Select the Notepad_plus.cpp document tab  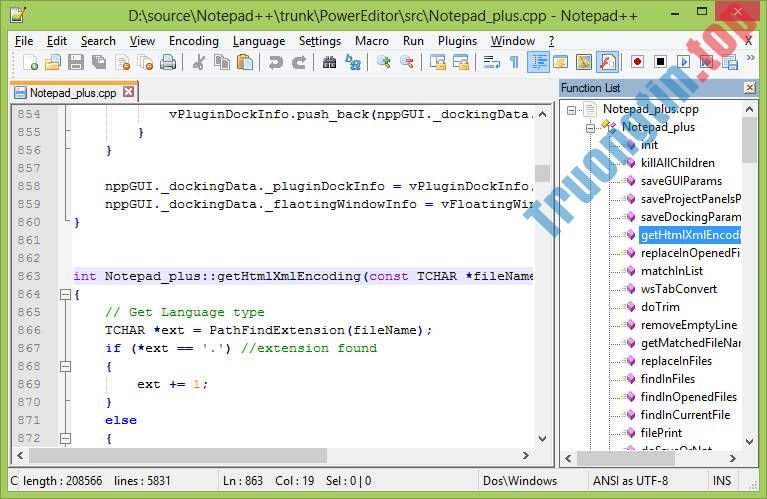(x=73, y=92)
